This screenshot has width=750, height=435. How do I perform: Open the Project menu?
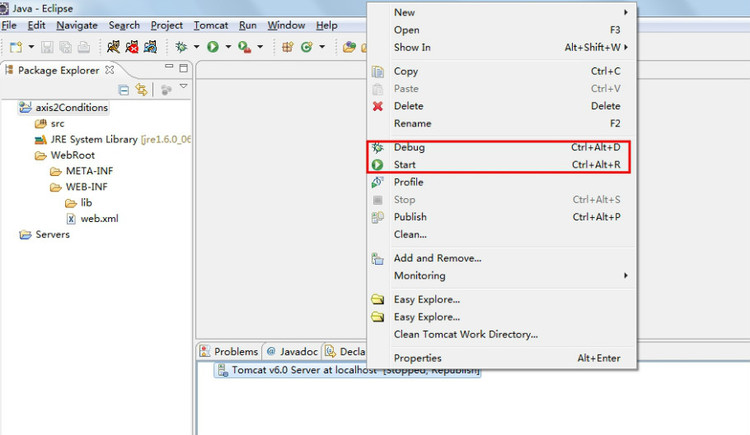[x=166, y=25]
